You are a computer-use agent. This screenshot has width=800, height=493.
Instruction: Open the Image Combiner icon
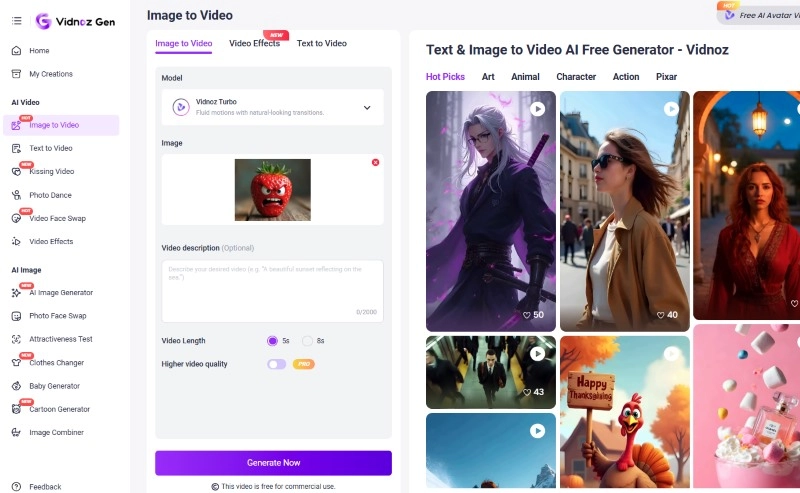[x=16, y=432]
